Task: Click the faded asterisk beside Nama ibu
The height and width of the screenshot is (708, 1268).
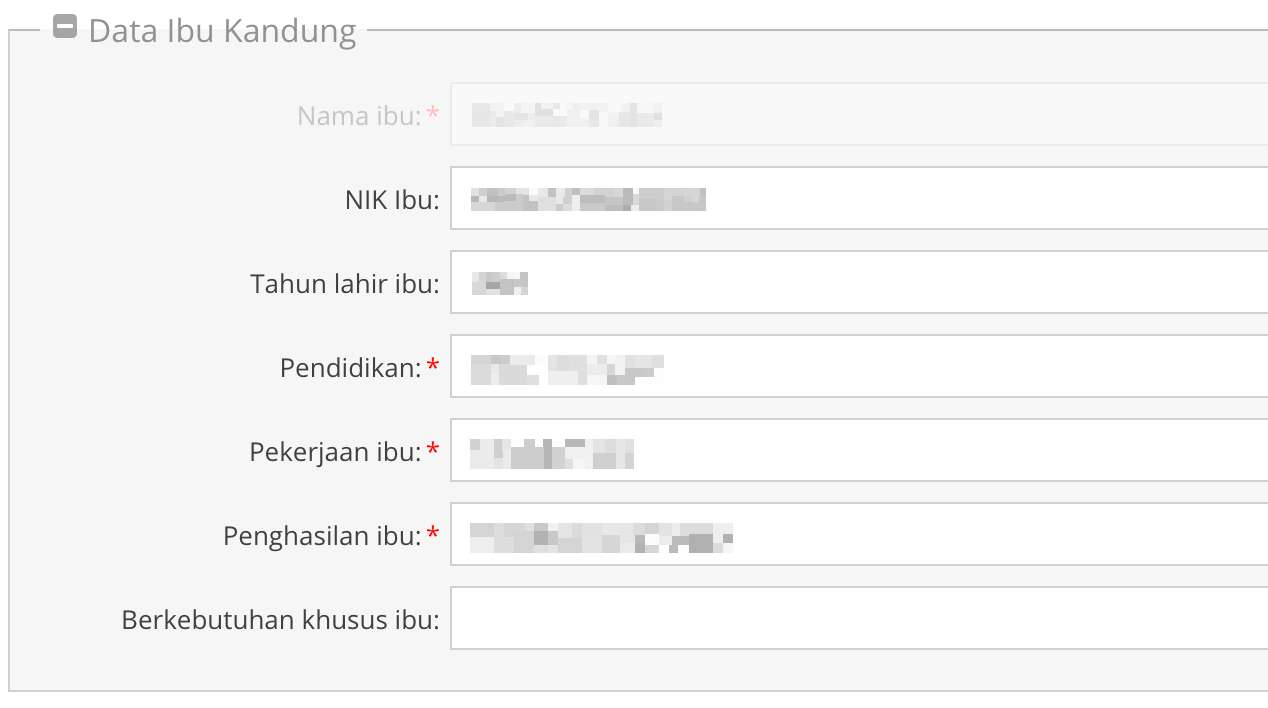Action: [432, 114]
